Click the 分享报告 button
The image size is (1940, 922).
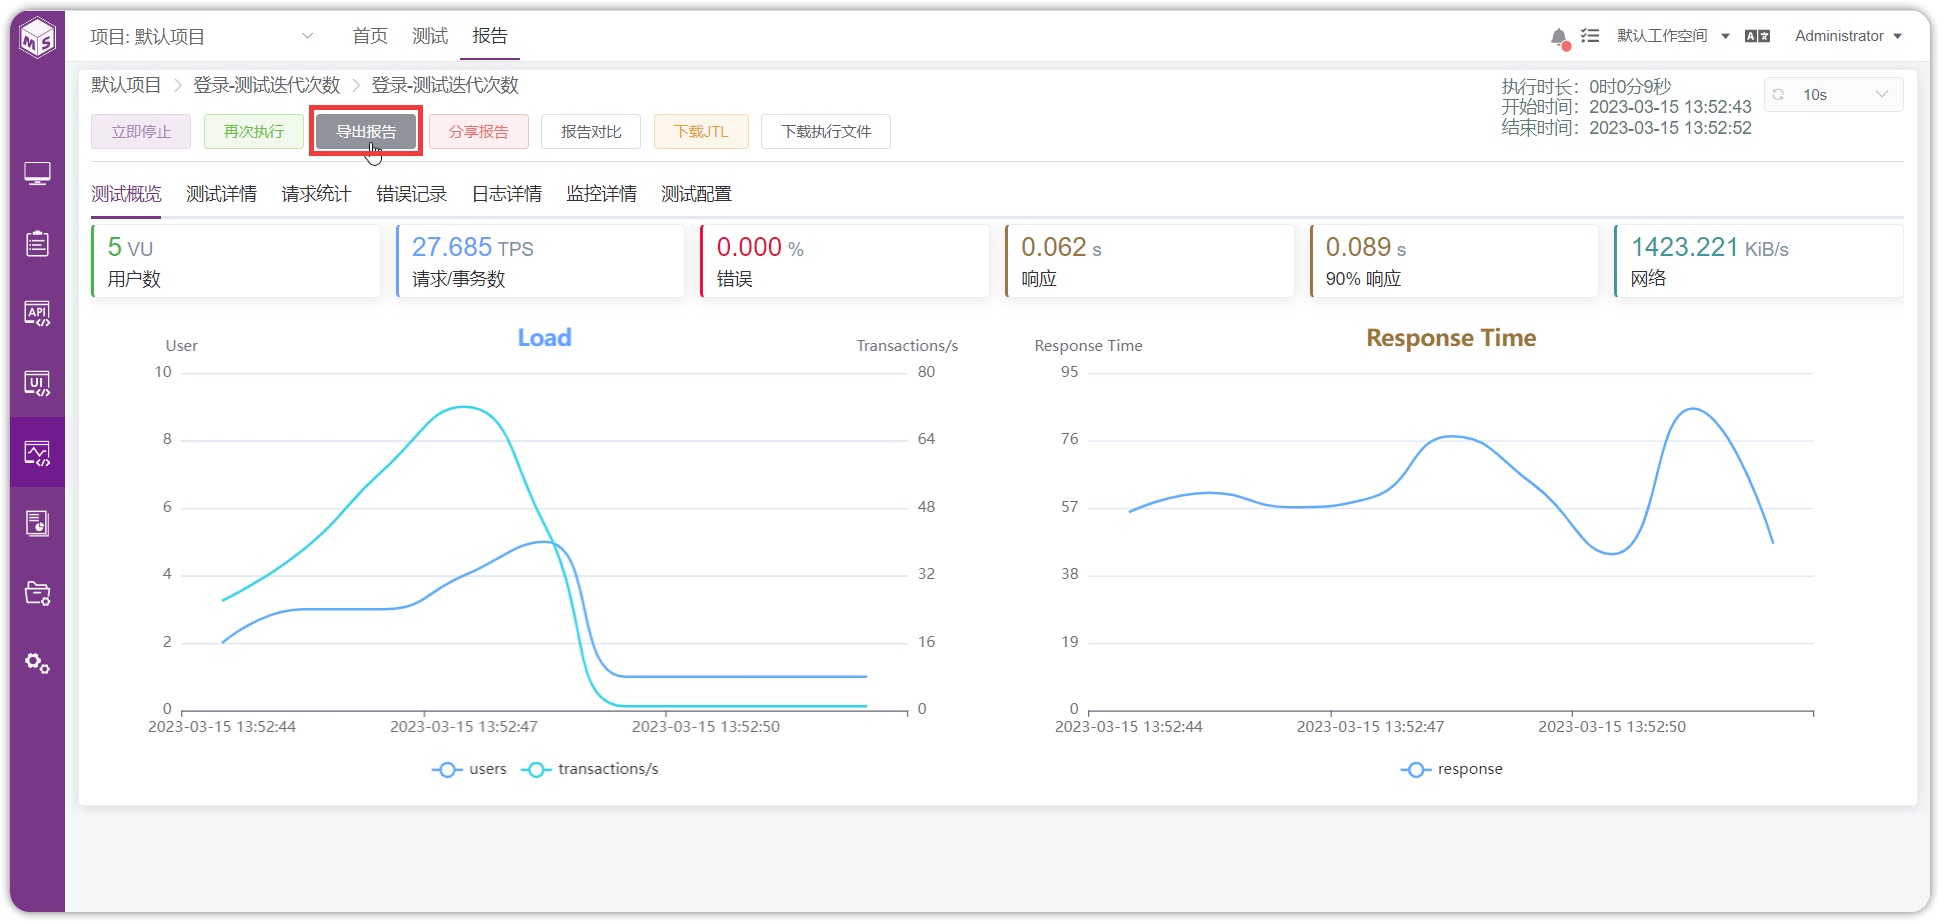(x=479, y=131)
